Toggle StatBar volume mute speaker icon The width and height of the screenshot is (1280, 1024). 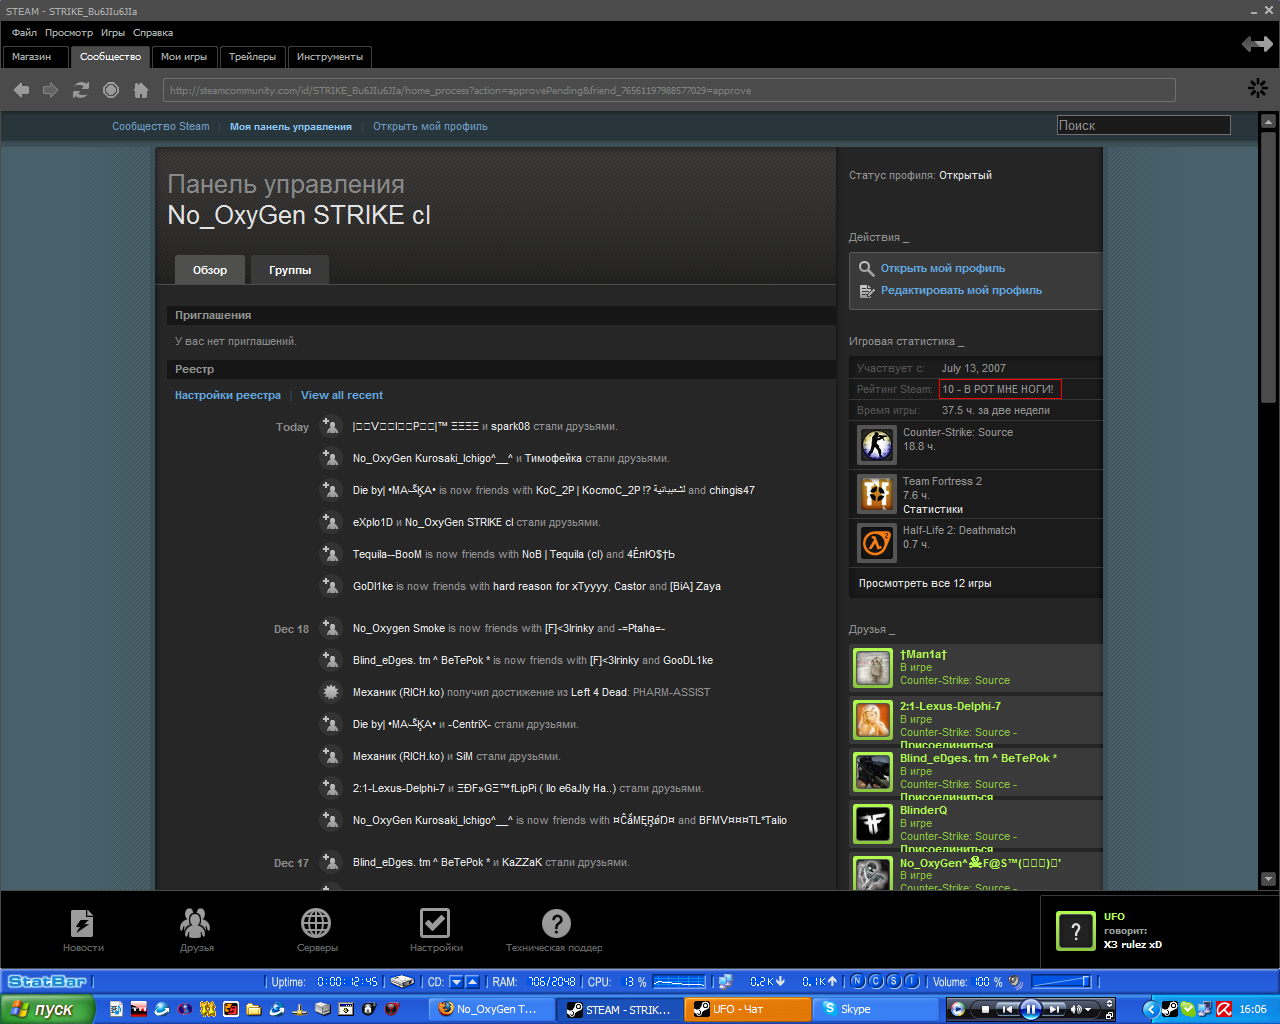click(x=1016, y=982)
